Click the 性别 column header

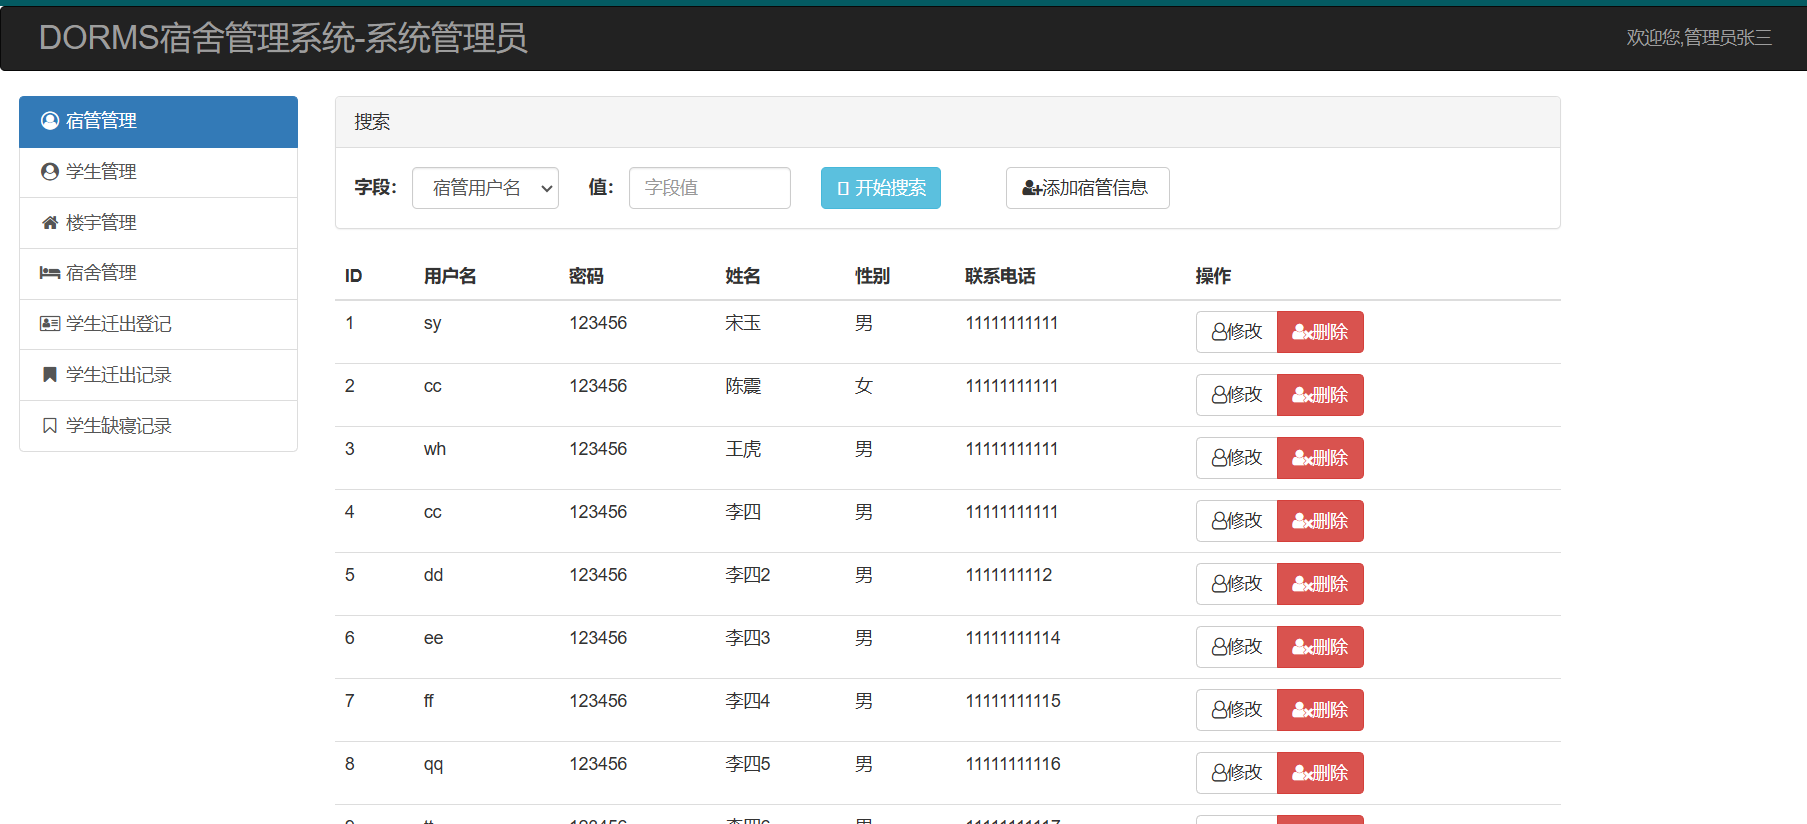(x=872, y=276)
